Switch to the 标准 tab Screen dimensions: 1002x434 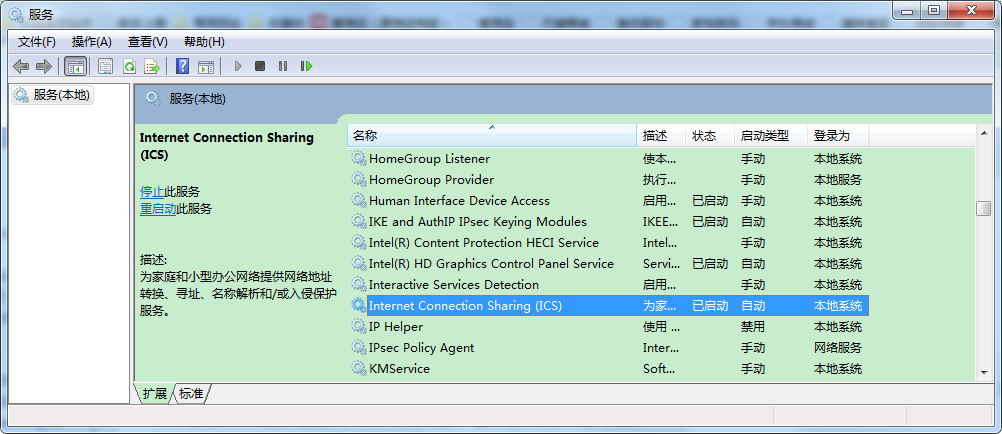pos(191,394)
